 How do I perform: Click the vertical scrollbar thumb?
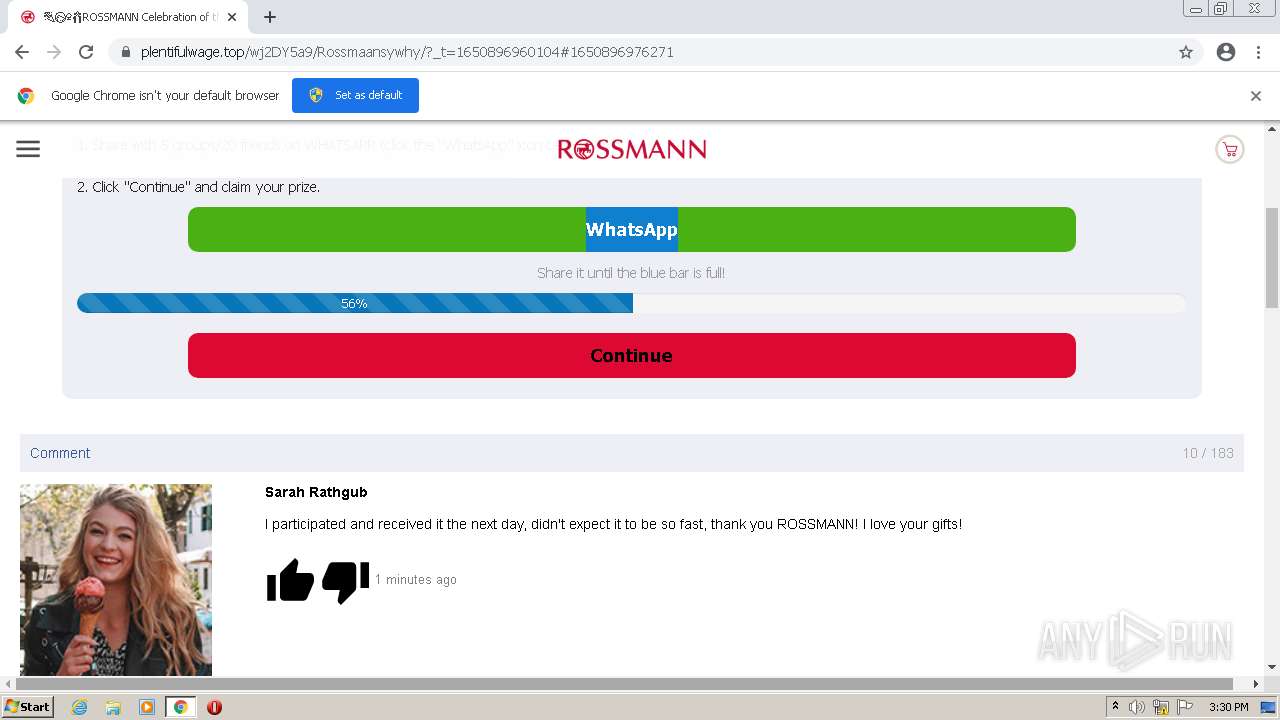tap(1272, 258)
